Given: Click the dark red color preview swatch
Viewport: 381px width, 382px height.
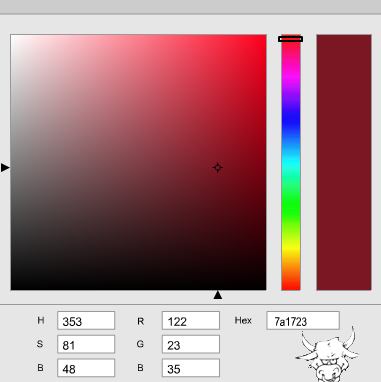Looking at the screenshot, I should [x=344, y=162].
